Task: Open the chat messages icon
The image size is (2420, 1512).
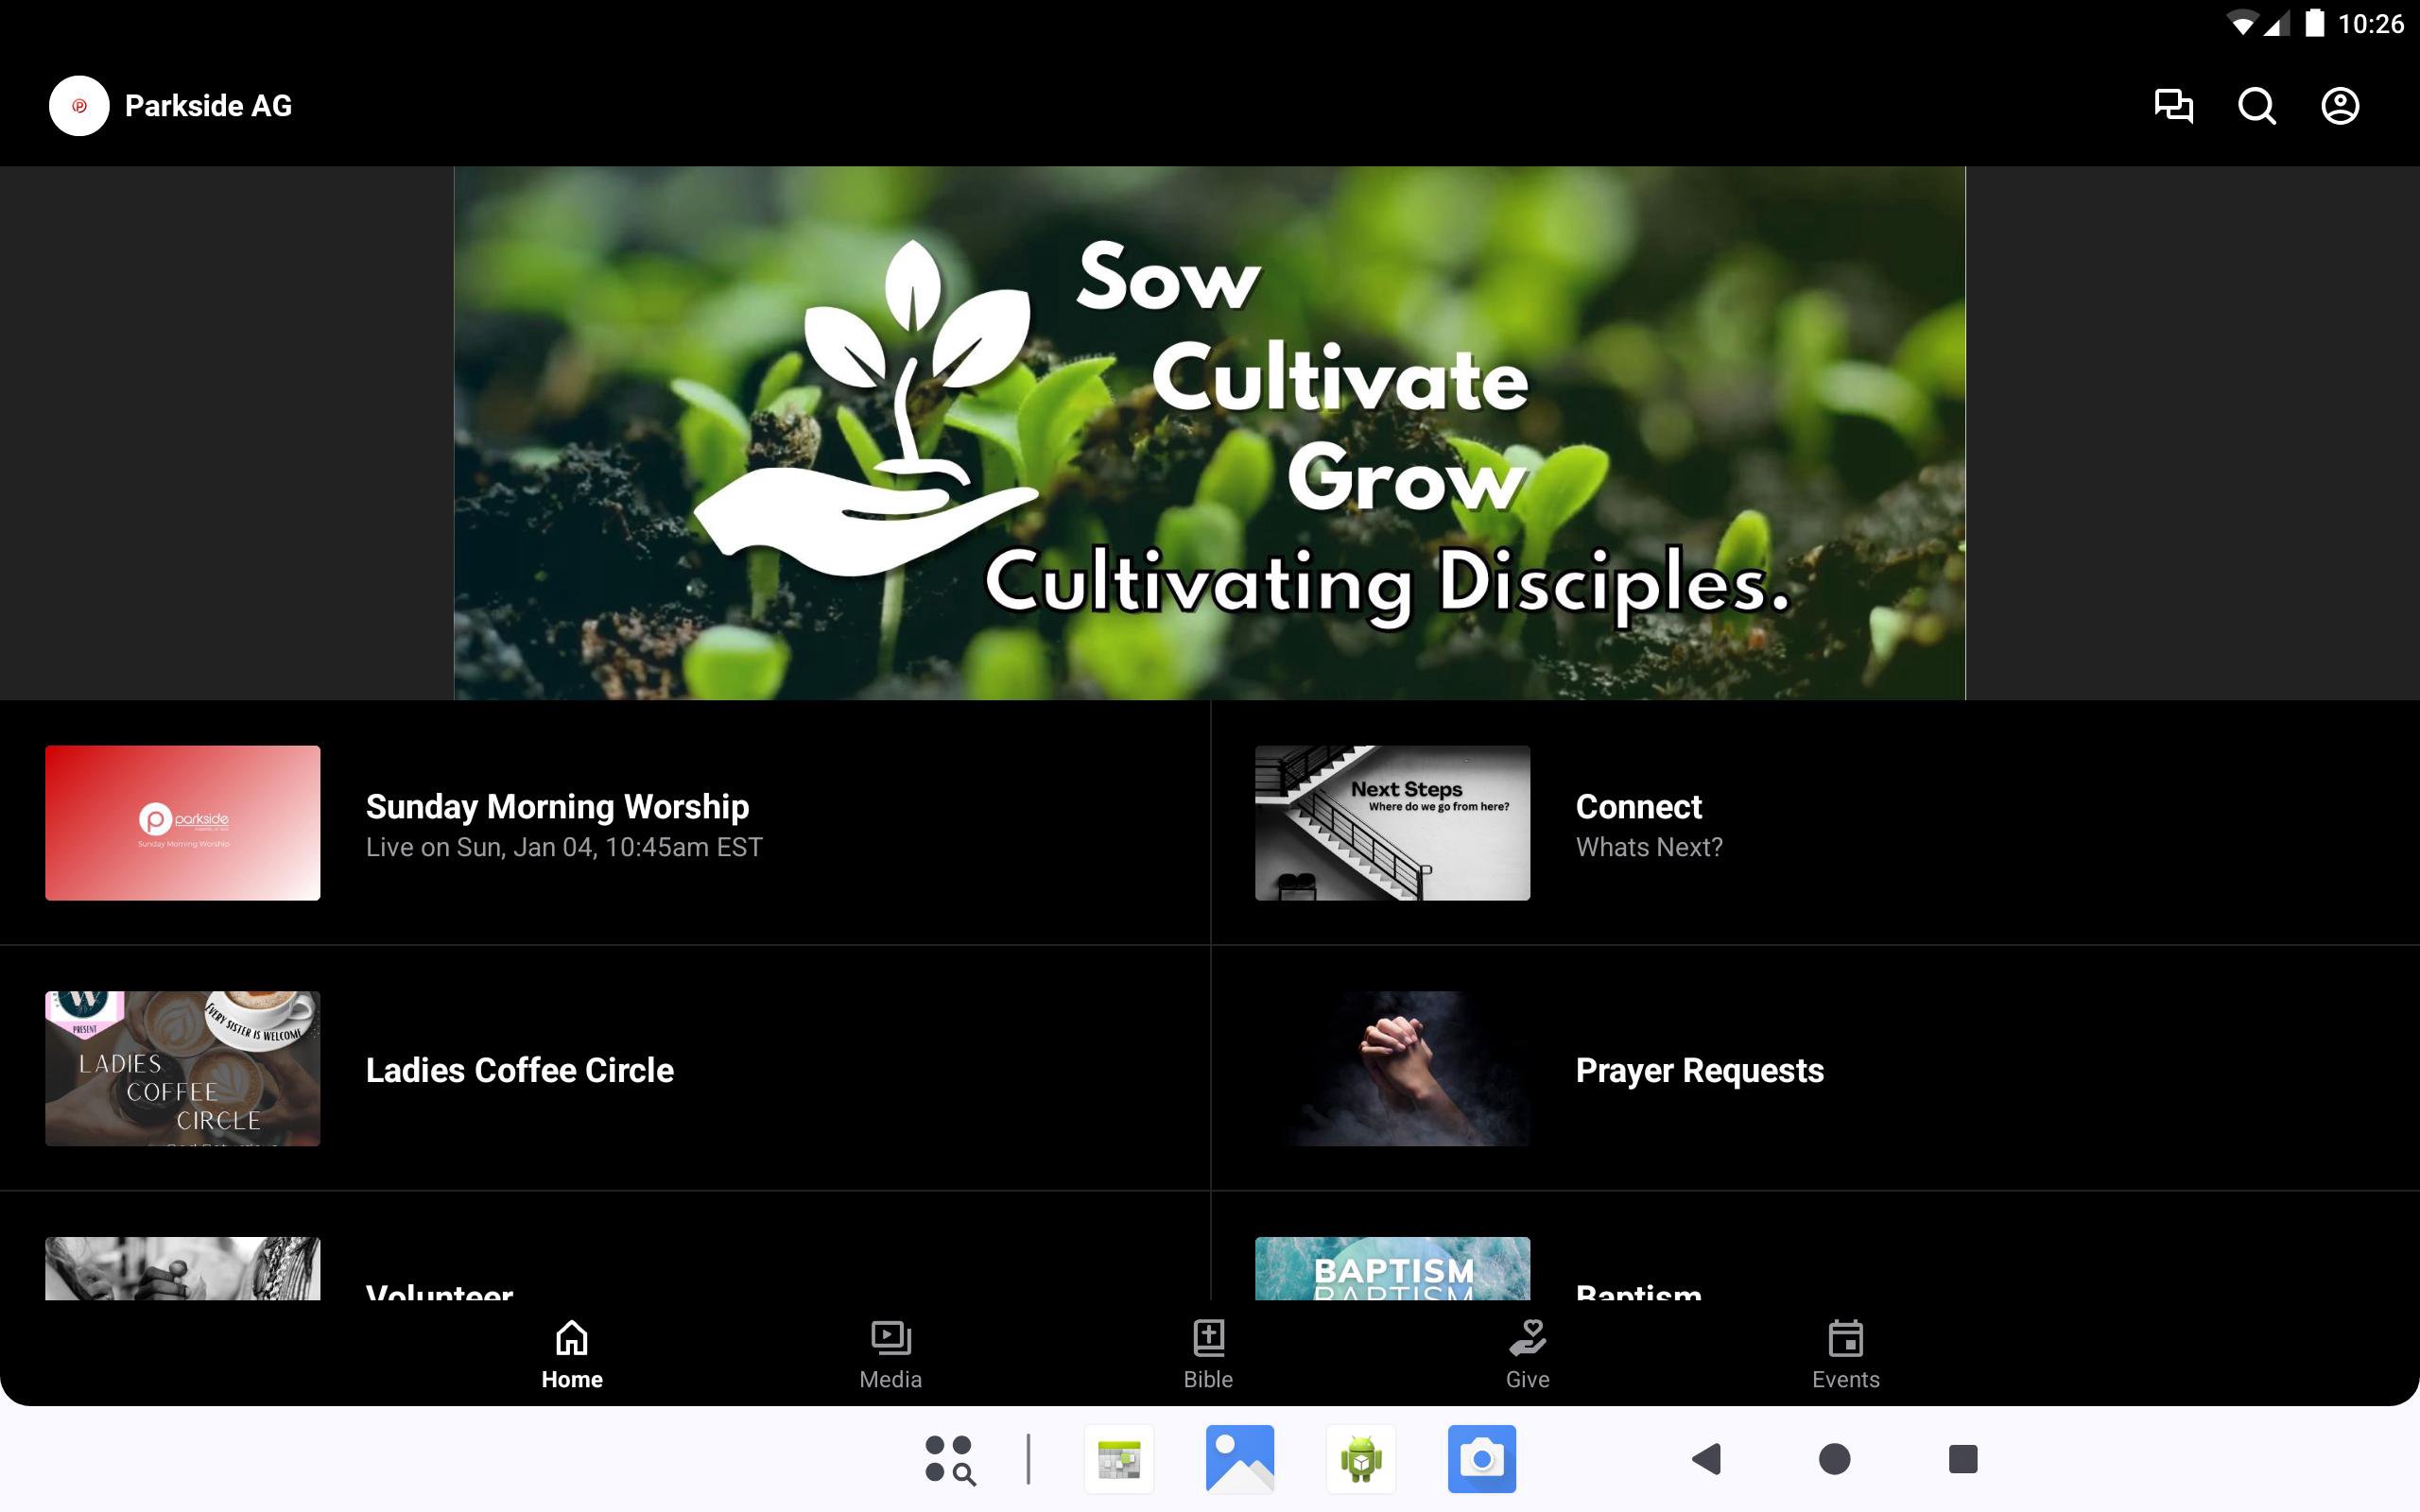Action: 2173,106
